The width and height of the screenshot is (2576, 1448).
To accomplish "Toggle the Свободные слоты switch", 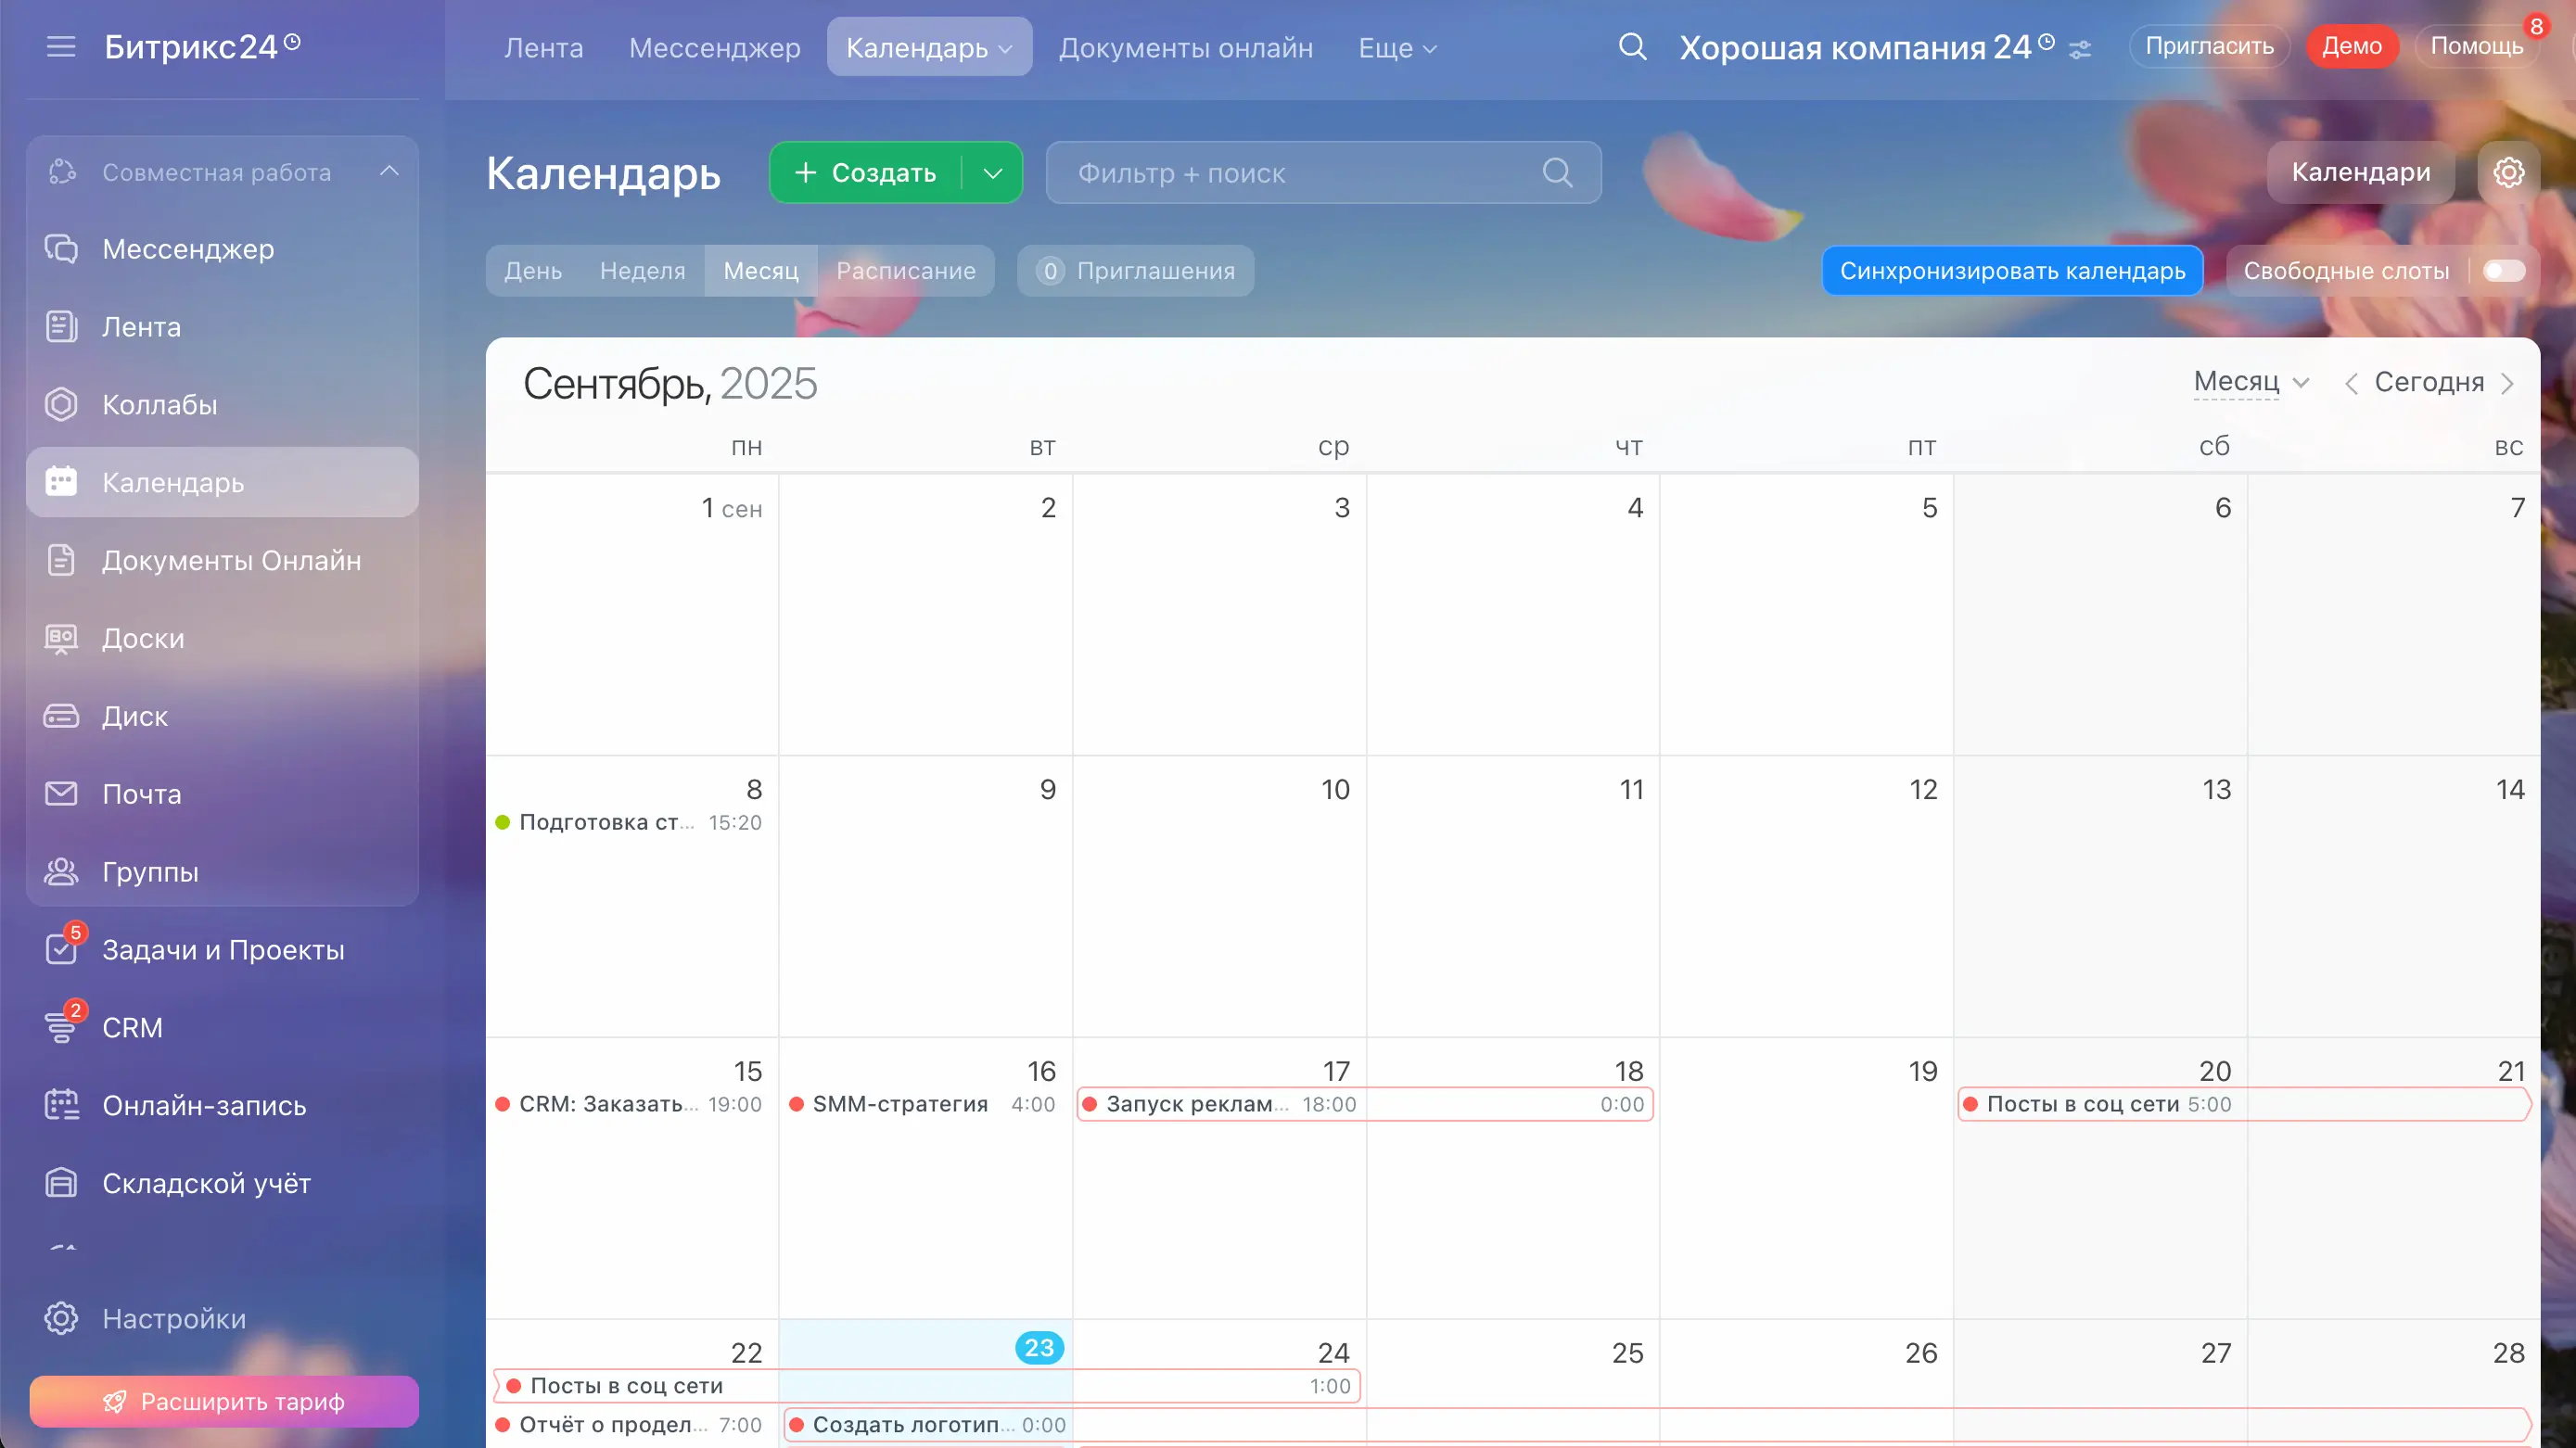I will coord(2503,271).
